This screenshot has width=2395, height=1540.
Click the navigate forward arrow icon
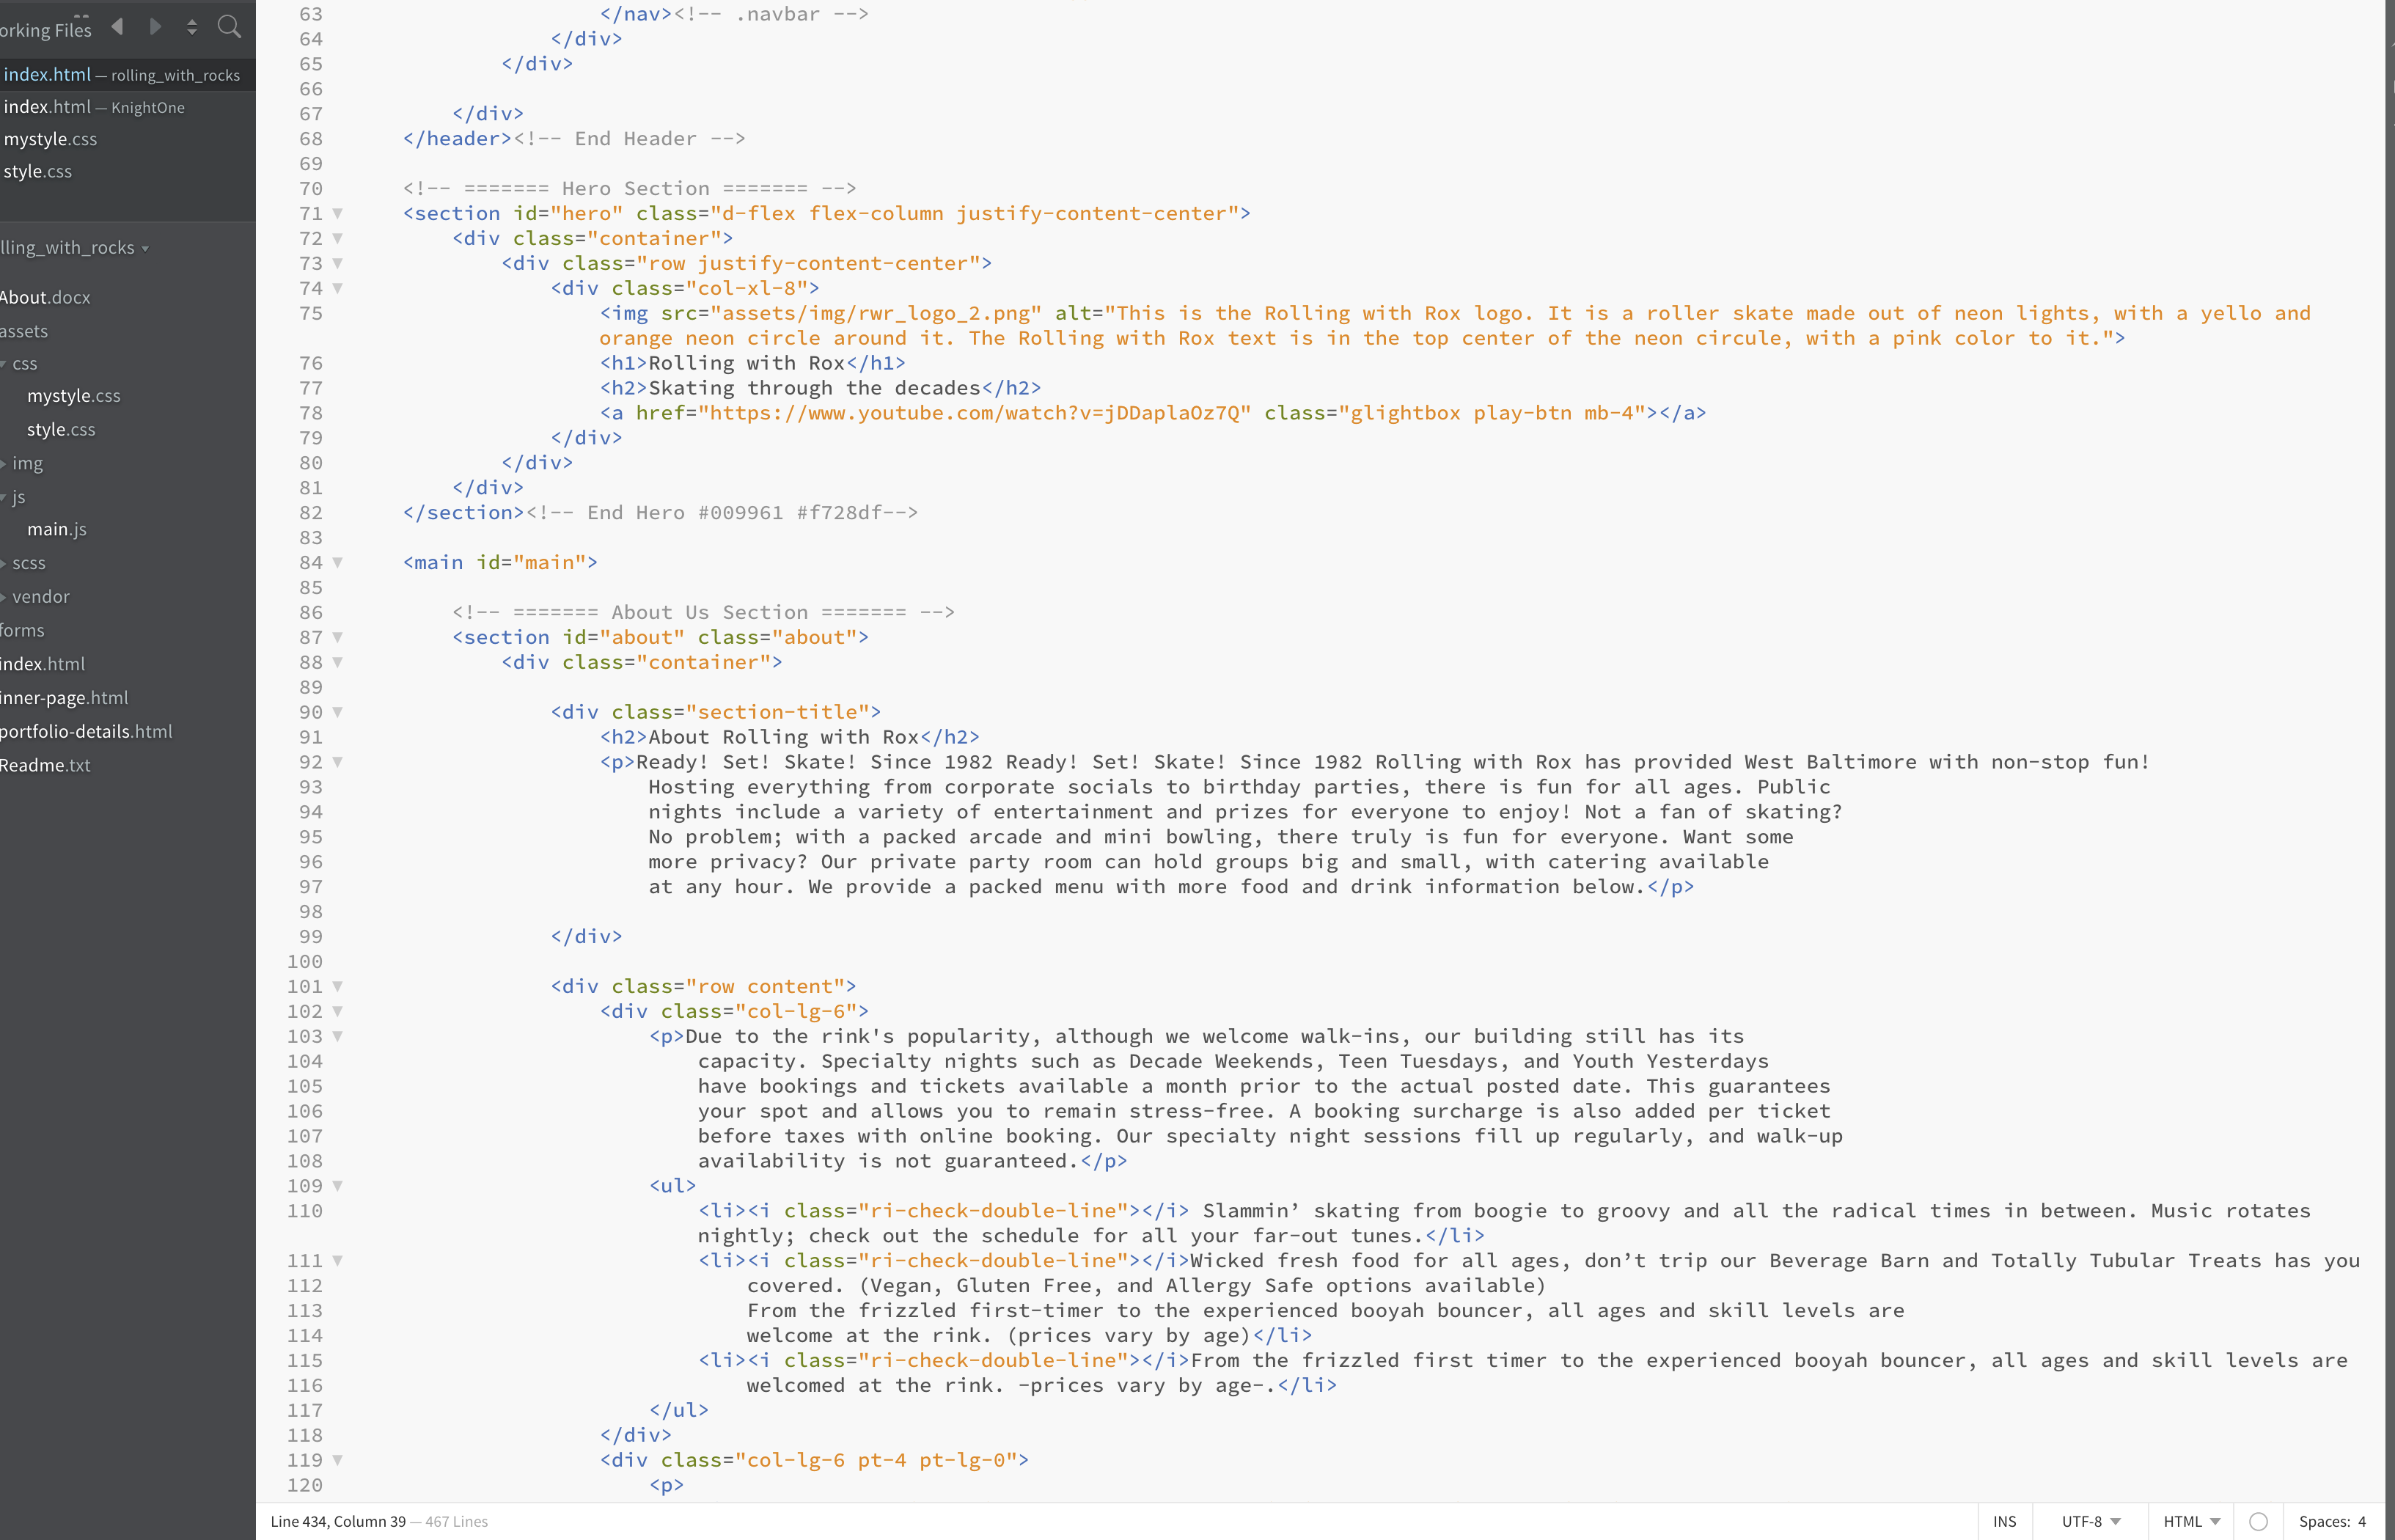pyautogui.click(x=155, y=27)
